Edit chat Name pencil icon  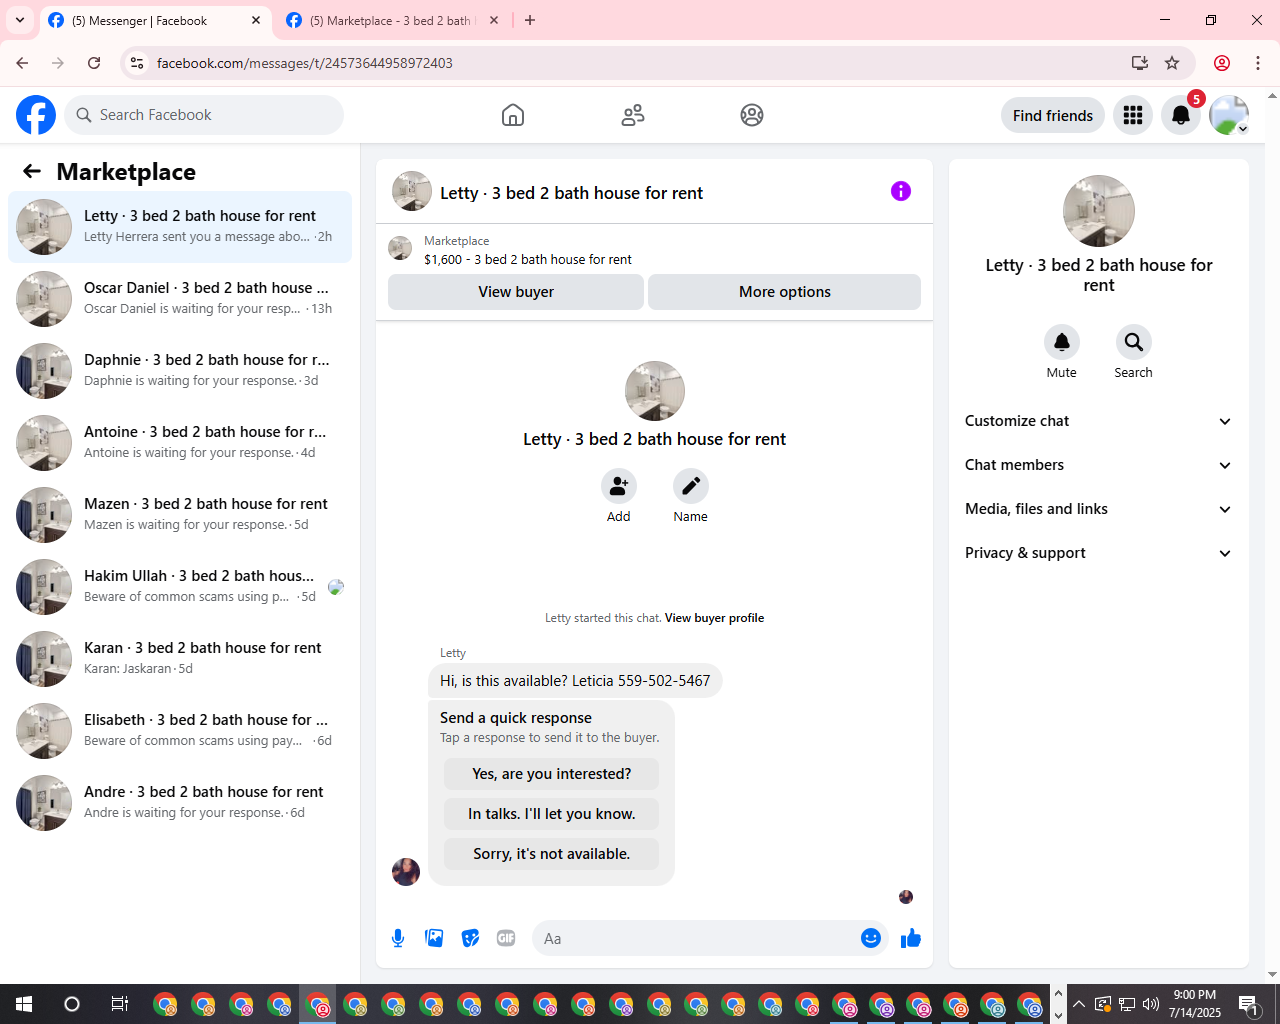pos(691,486)
